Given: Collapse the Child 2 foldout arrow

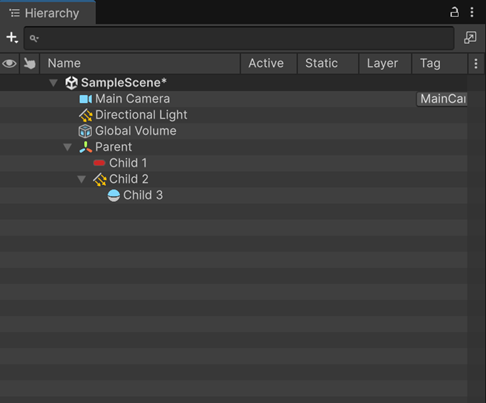Looking at the screenshot, I should coord(82,179).
